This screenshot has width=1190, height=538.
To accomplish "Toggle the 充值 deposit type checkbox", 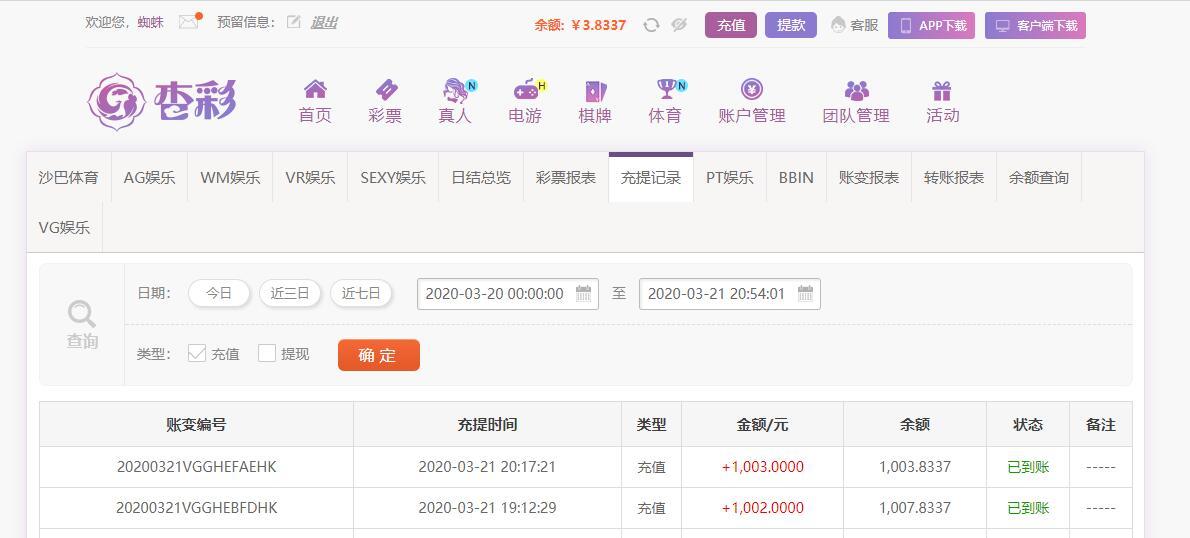I will point(197,353).
